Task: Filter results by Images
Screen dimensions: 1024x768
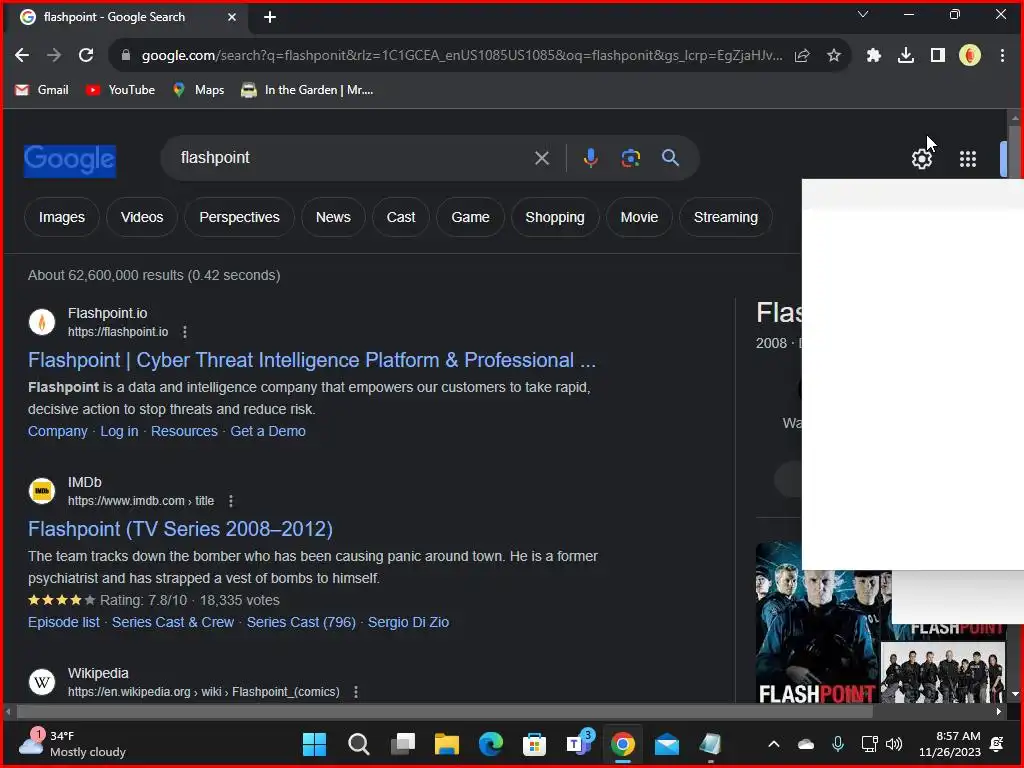Action: pyautogui.click(x=61, y=217)
